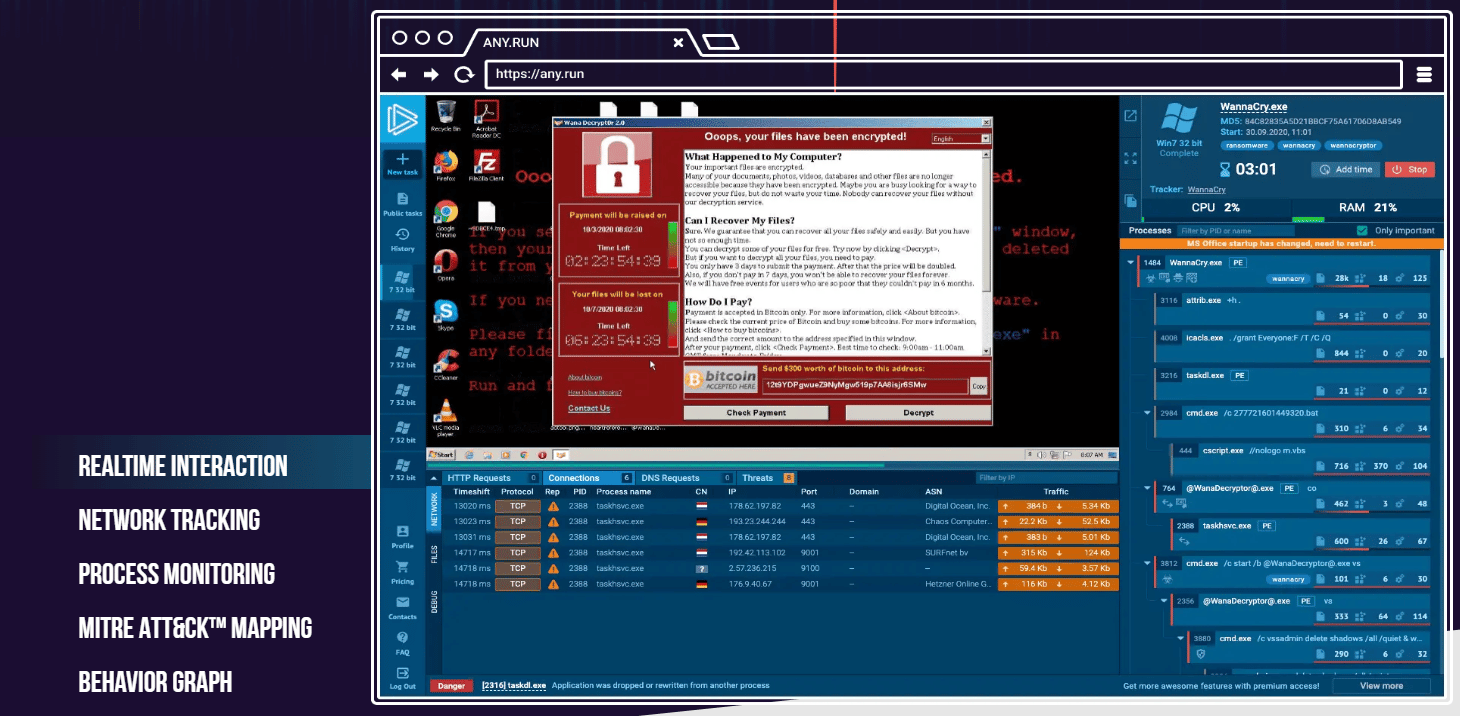Click the red Stop button
Screen dimensions: 1460x716
pos(1410,169)
